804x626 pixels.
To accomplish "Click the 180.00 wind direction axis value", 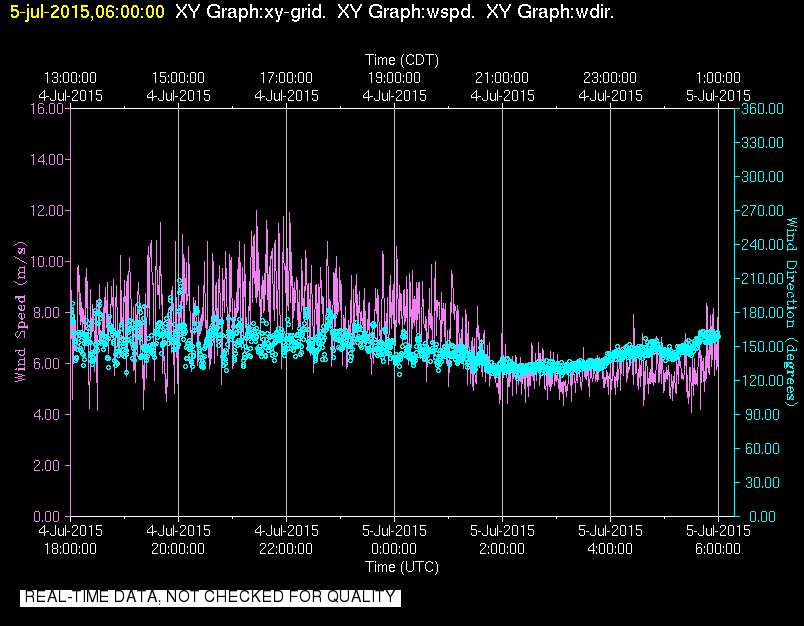I will point(762,313).
